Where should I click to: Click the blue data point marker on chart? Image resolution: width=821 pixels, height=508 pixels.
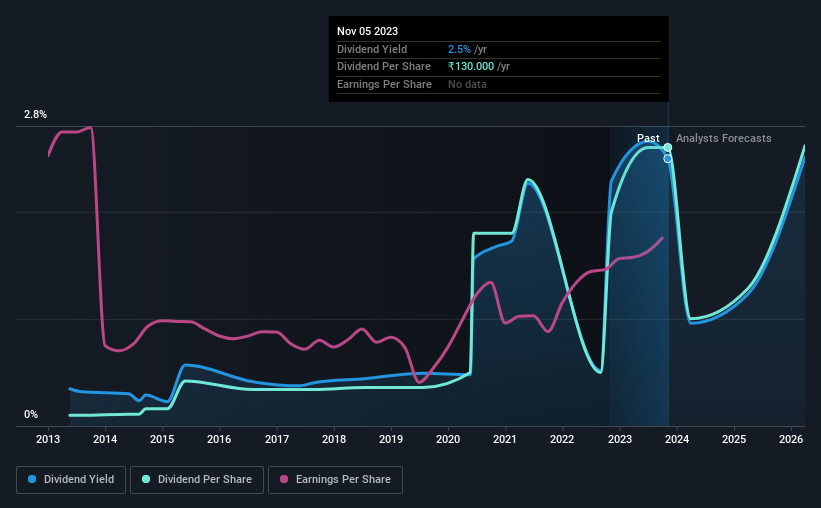[x=668, y=159]
